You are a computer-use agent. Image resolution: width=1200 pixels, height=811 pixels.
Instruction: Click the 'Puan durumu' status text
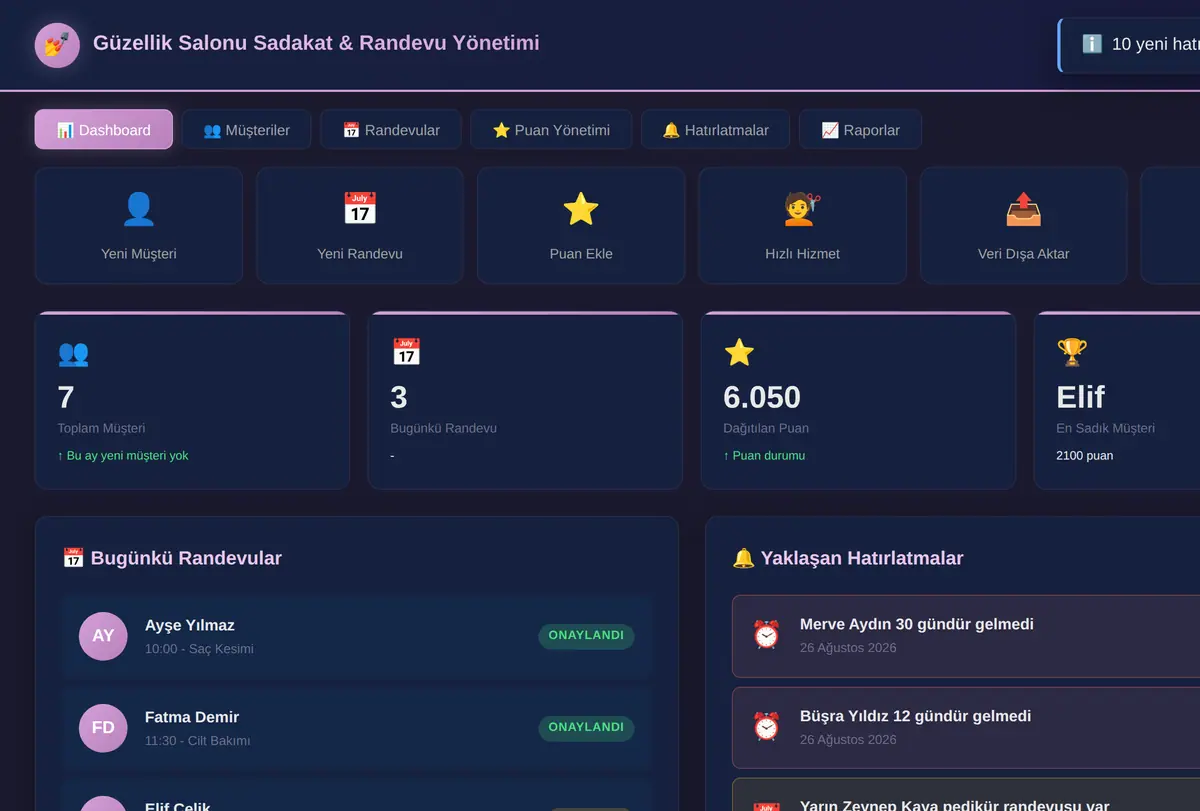pos(764,456)
